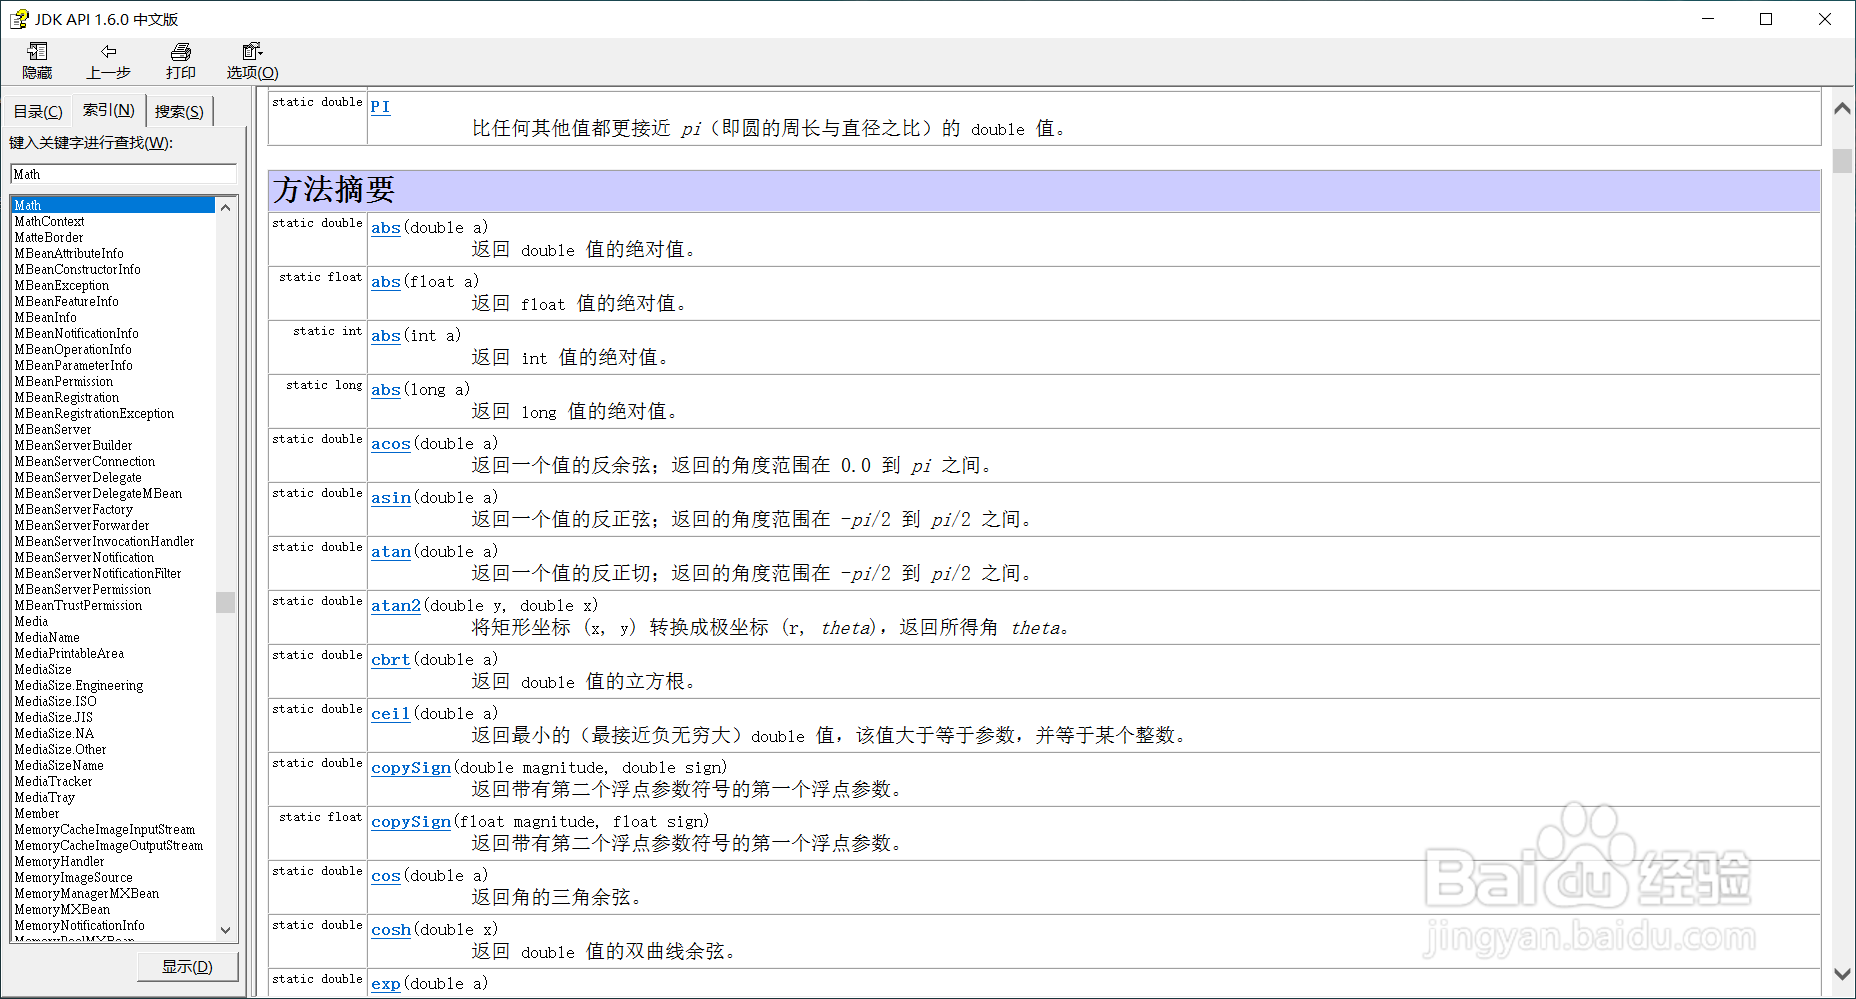Image resolution: width=1856 pixels, height=999 pixels.
Task: Select MediaTracker in the index list
Action: pos(53,781)
